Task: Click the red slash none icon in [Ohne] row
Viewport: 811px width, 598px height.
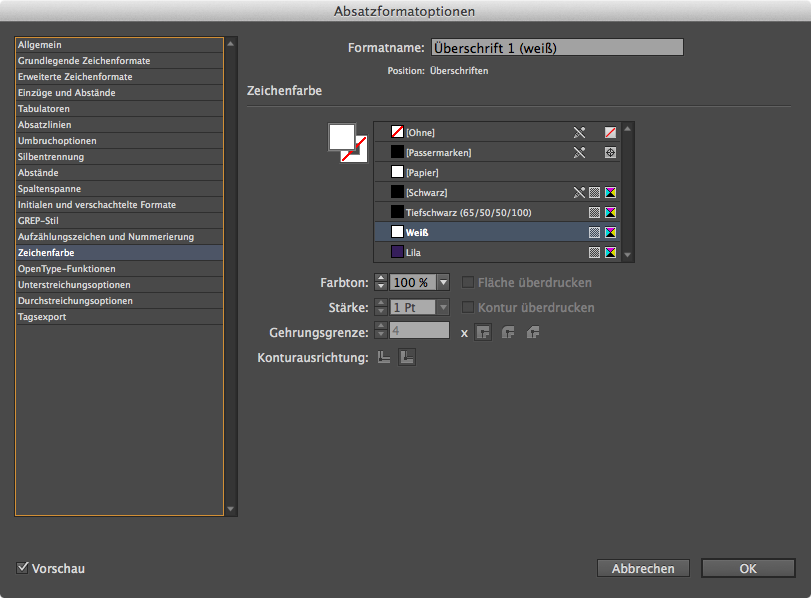Action: 610,132
